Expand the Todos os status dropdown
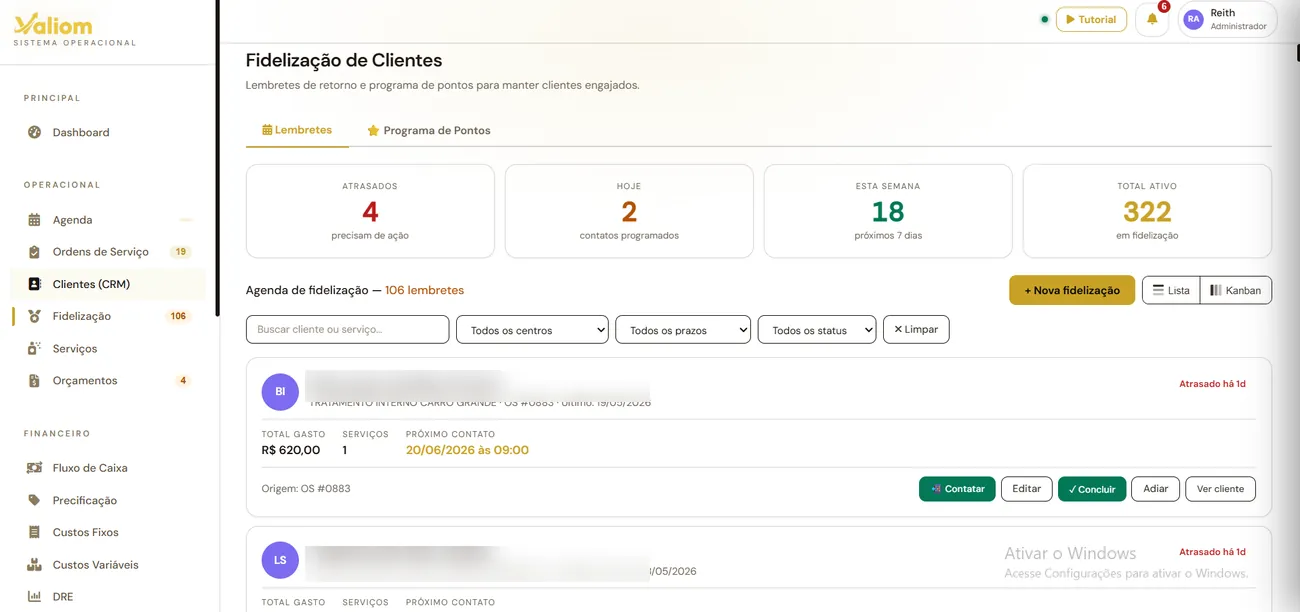 (817, 330)
